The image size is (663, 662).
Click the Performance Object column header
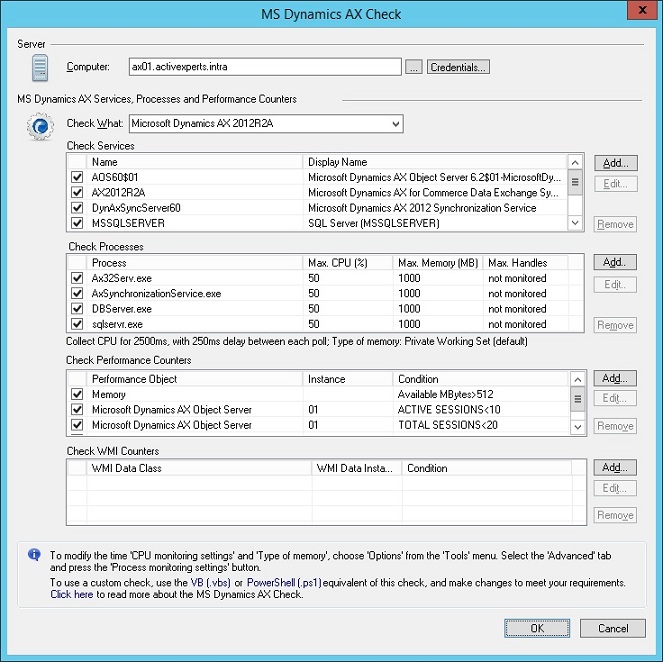tap(195, 379)
